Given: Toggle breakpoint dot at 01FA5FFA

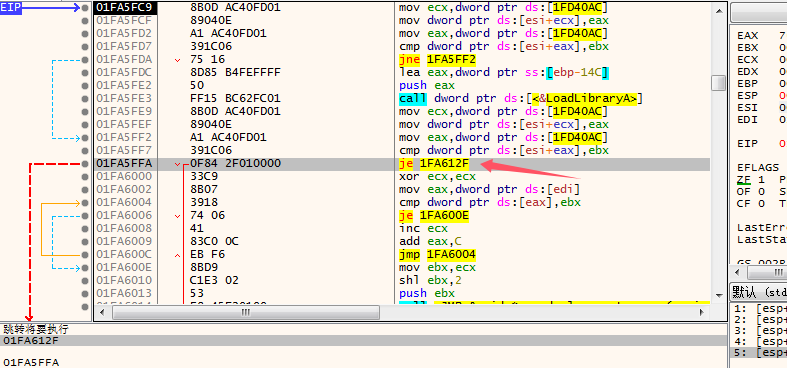Looking at the screenshot, I should coord(85,163).
